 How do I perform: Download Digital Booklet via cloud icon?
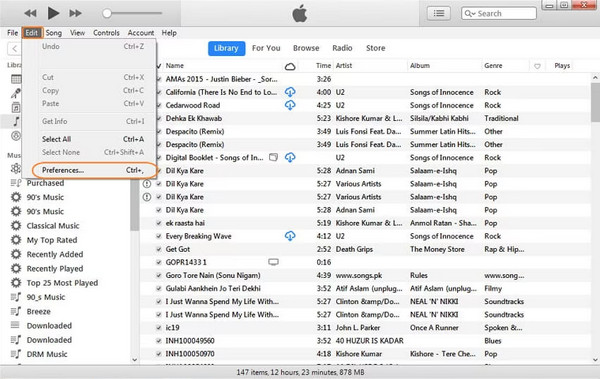[290, 157]
